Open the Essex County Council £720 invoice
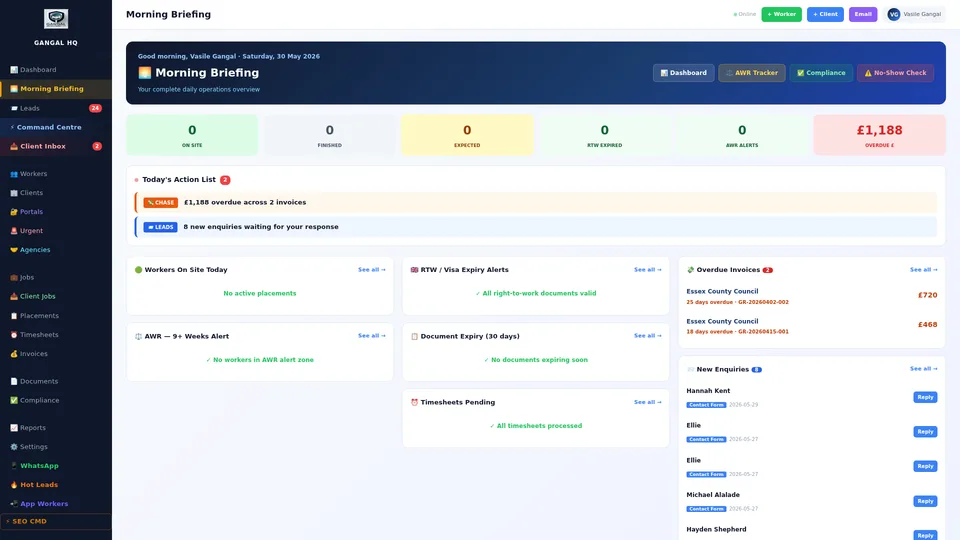This screenshot has width=960, height=540. tap(812, 296)
